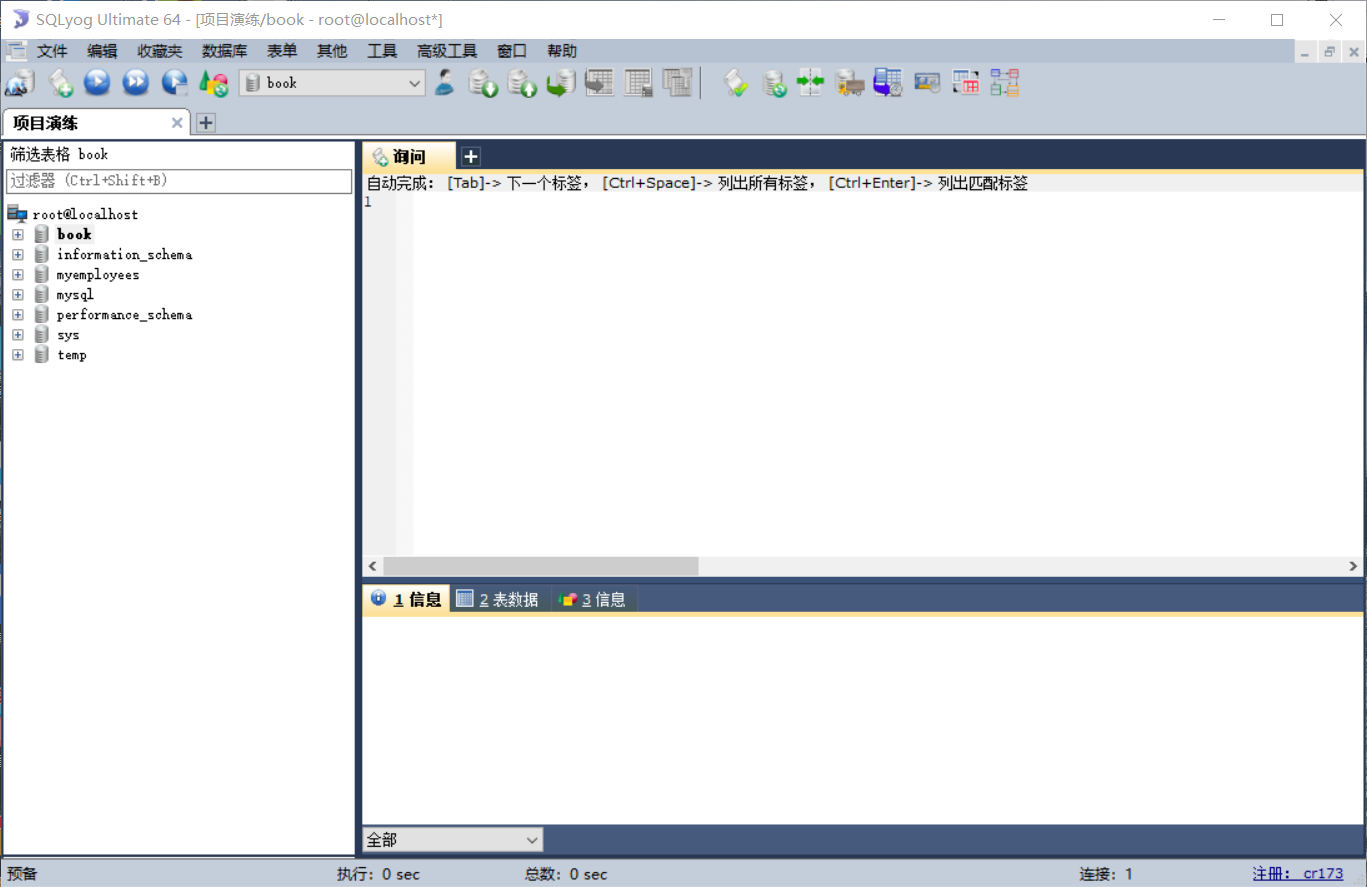Viewport: 1367px width, 887px height.
Task: Open the Schema designer icon
Action: (x=1005, y=83)
